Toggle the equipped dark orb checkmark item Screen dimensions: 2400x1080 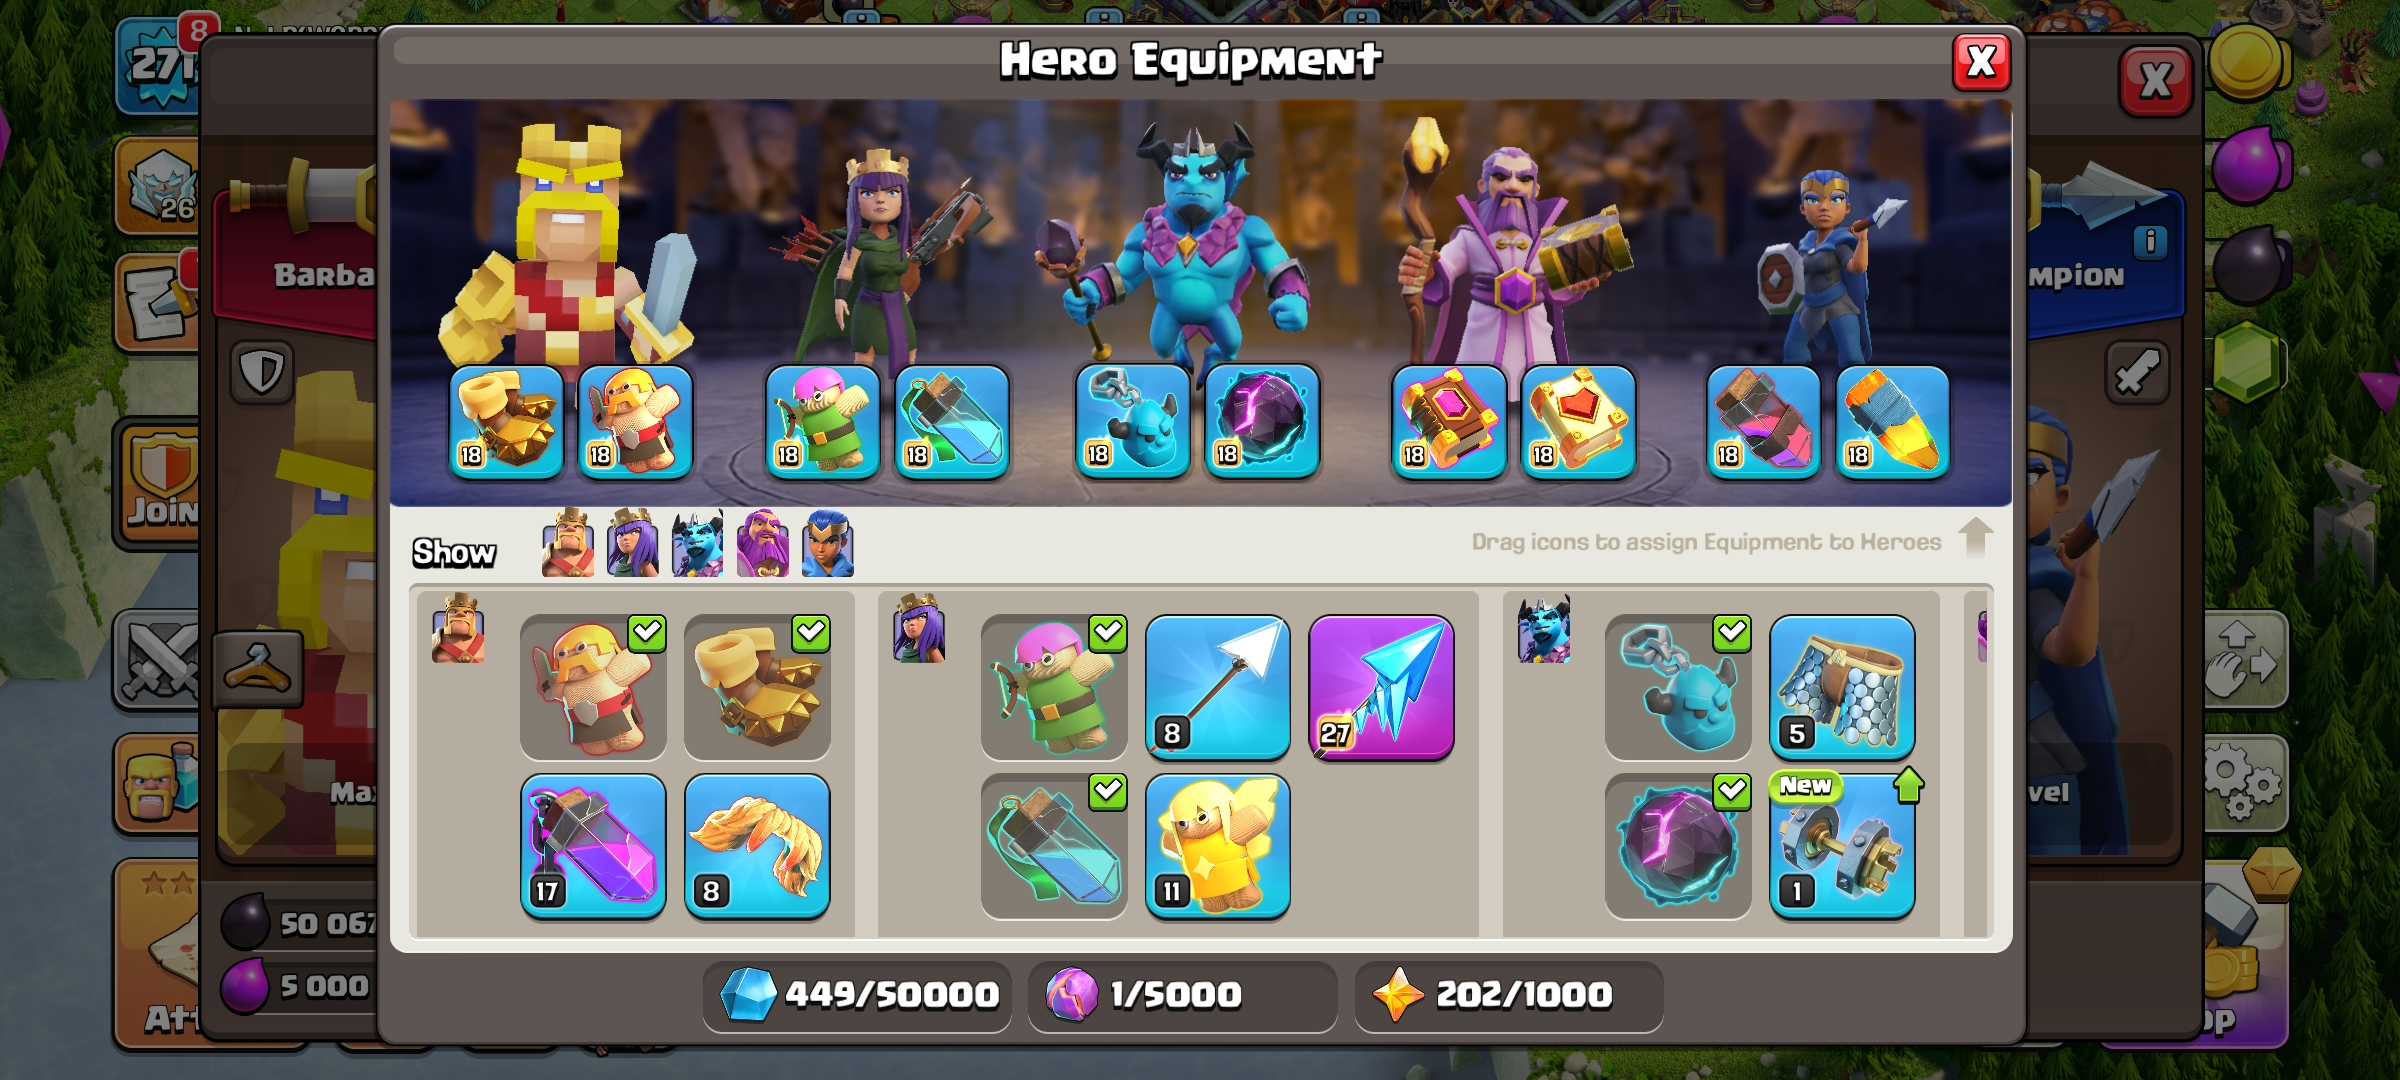1678,846
